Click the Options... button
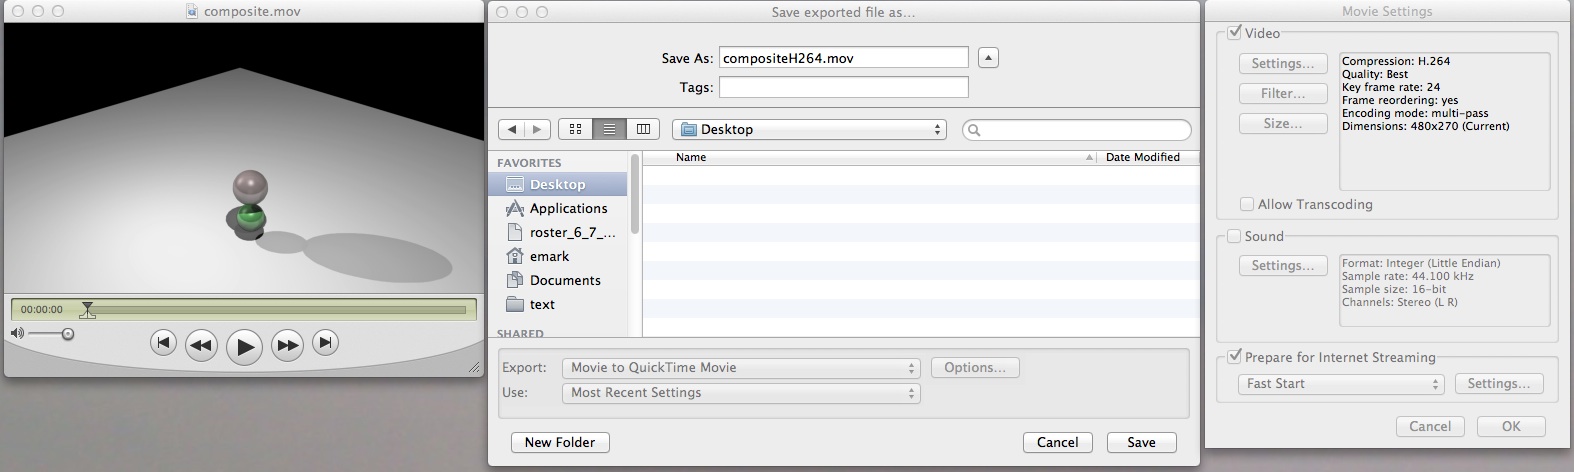 coord(975,367)
